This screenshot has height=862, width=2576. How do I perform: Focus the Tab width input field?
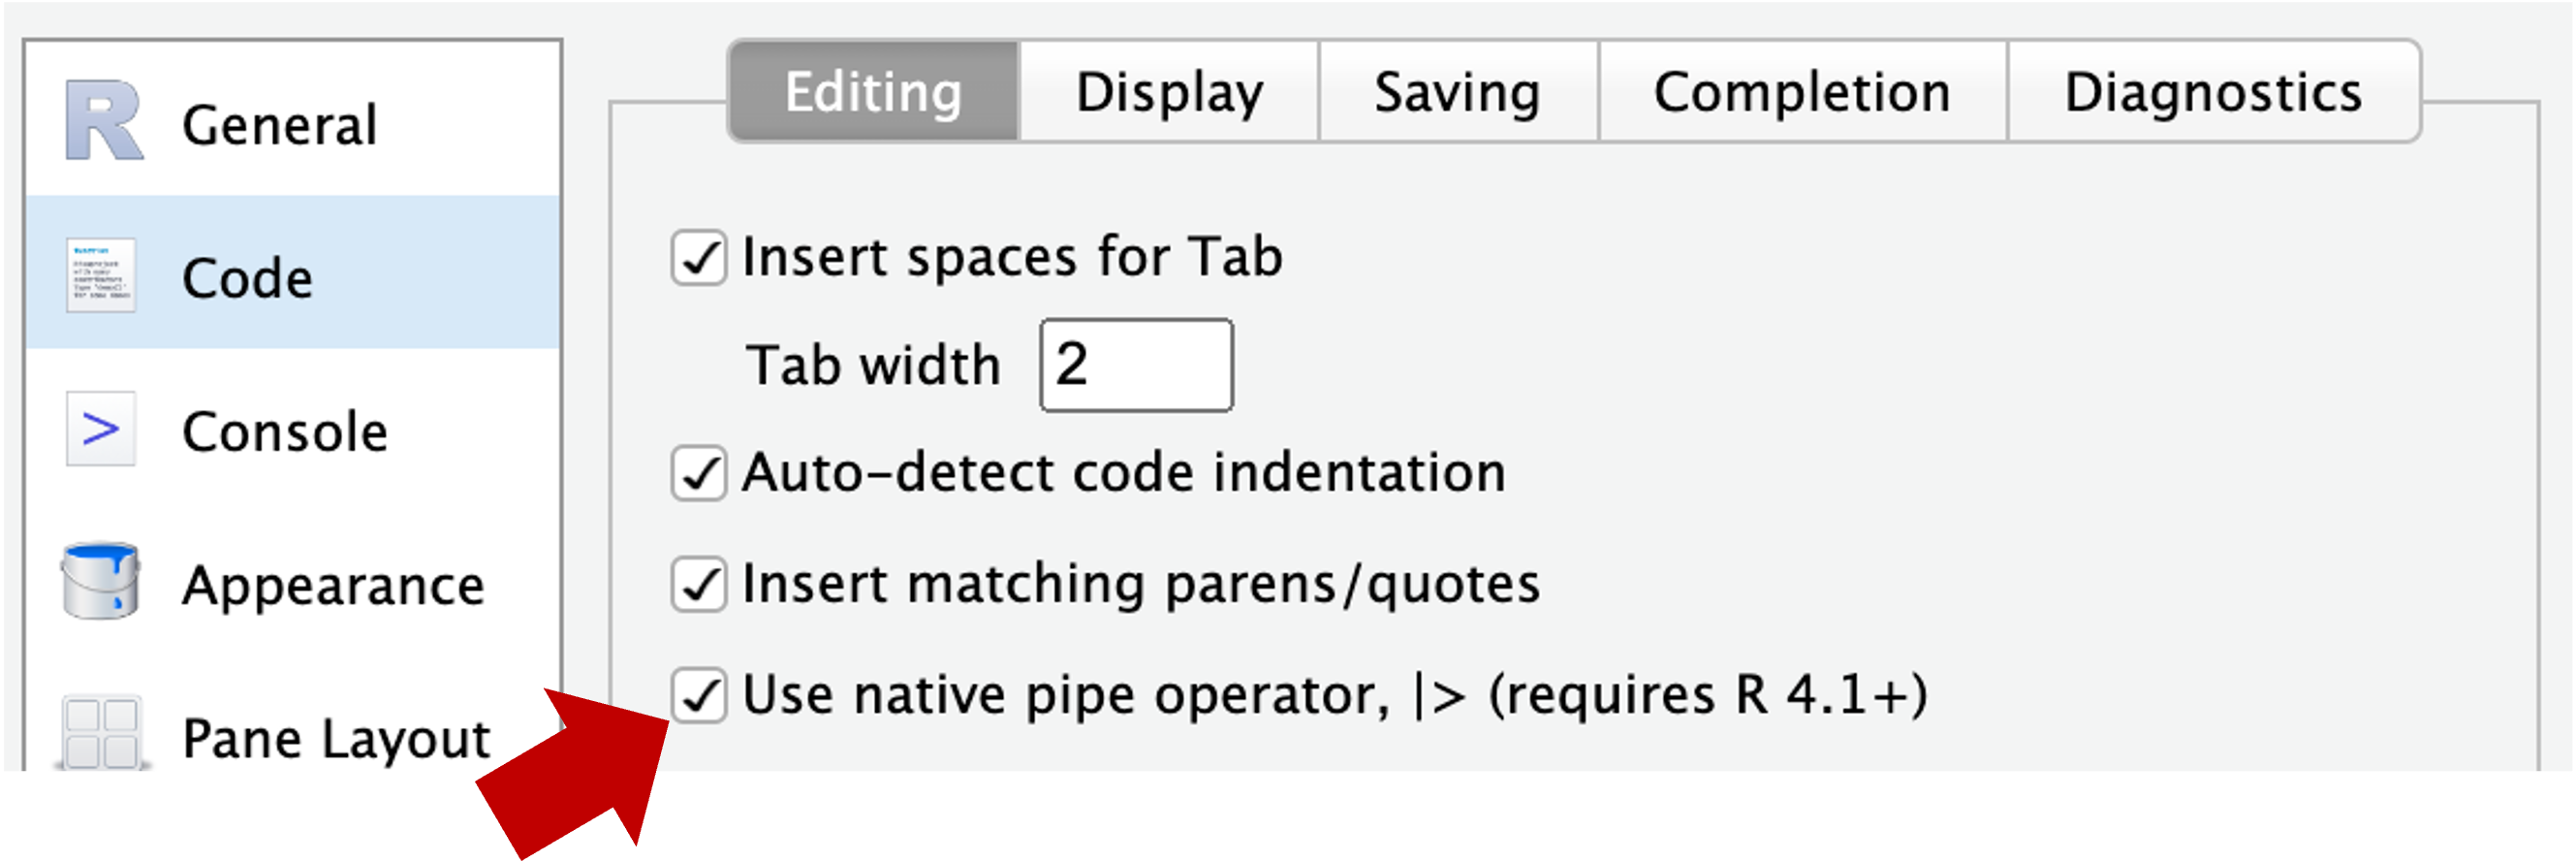(1137, 365)
